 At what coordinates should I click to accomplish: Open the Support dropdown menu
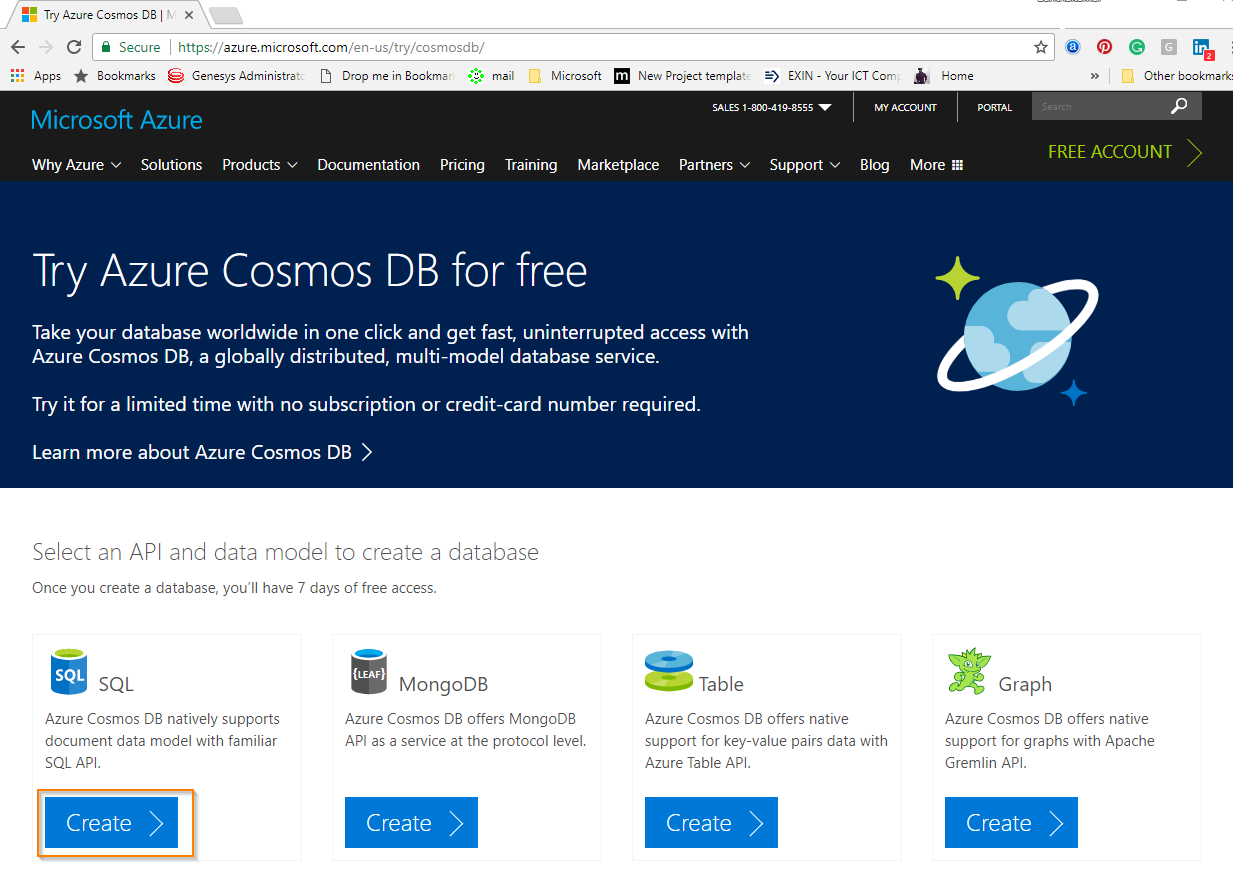805,165
